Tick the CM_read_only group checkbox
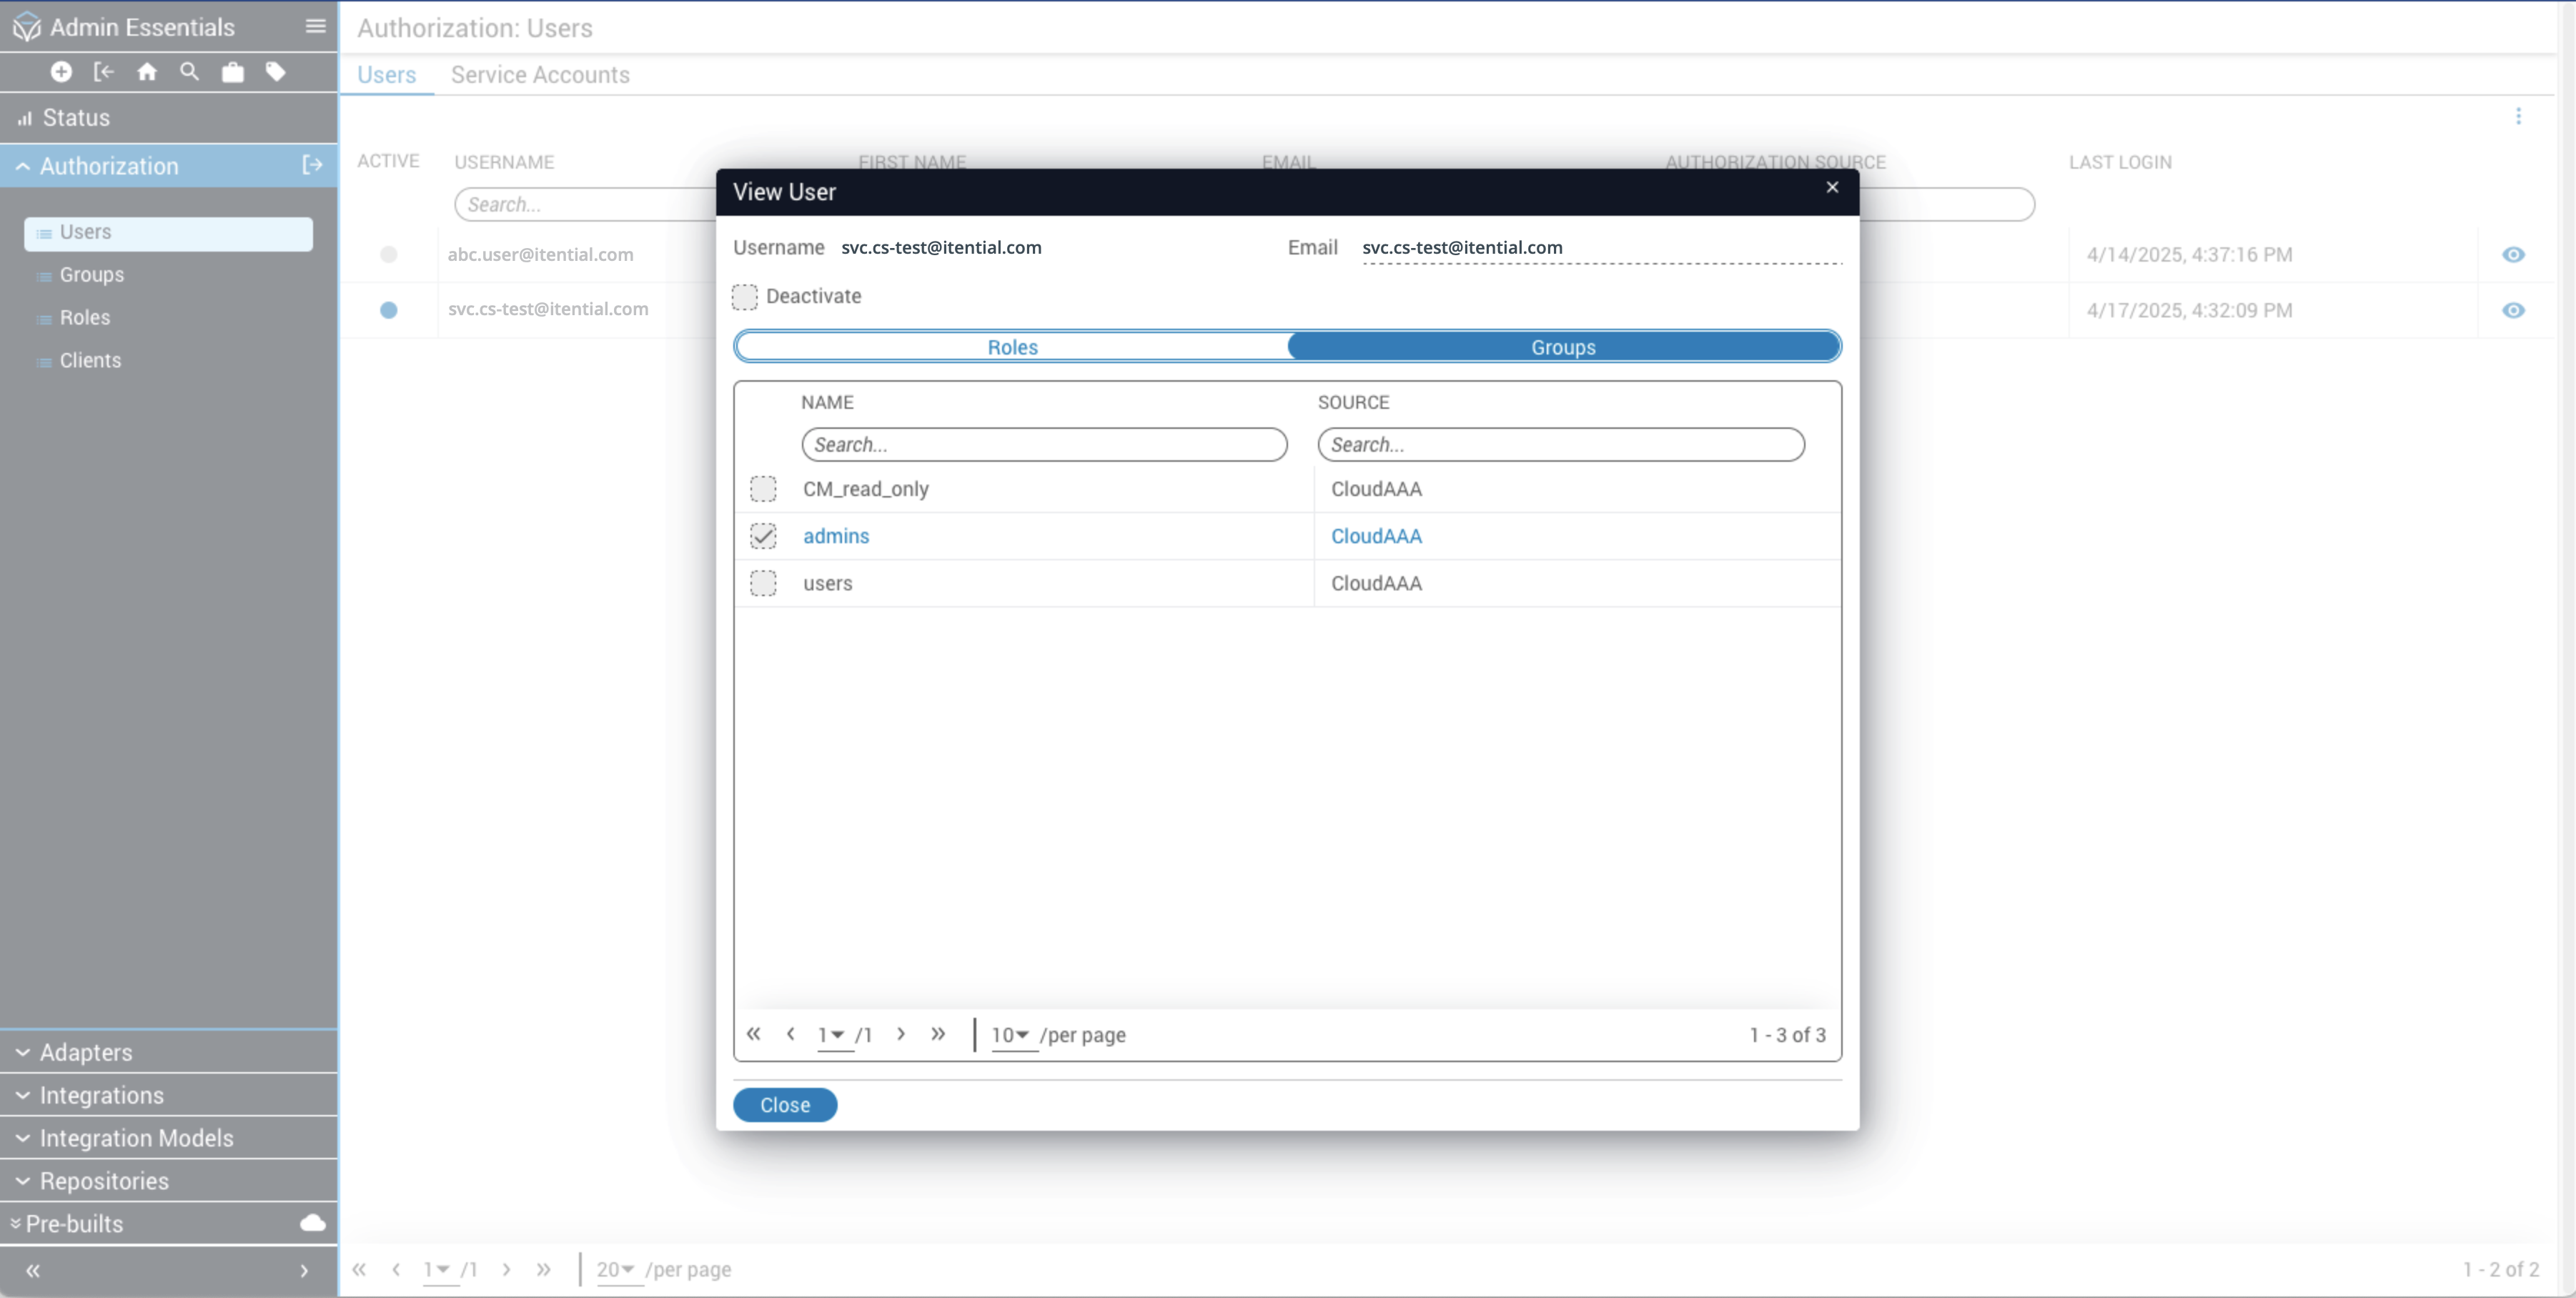This screenshot has width=2576, height=1298. [x=763, y=489]
